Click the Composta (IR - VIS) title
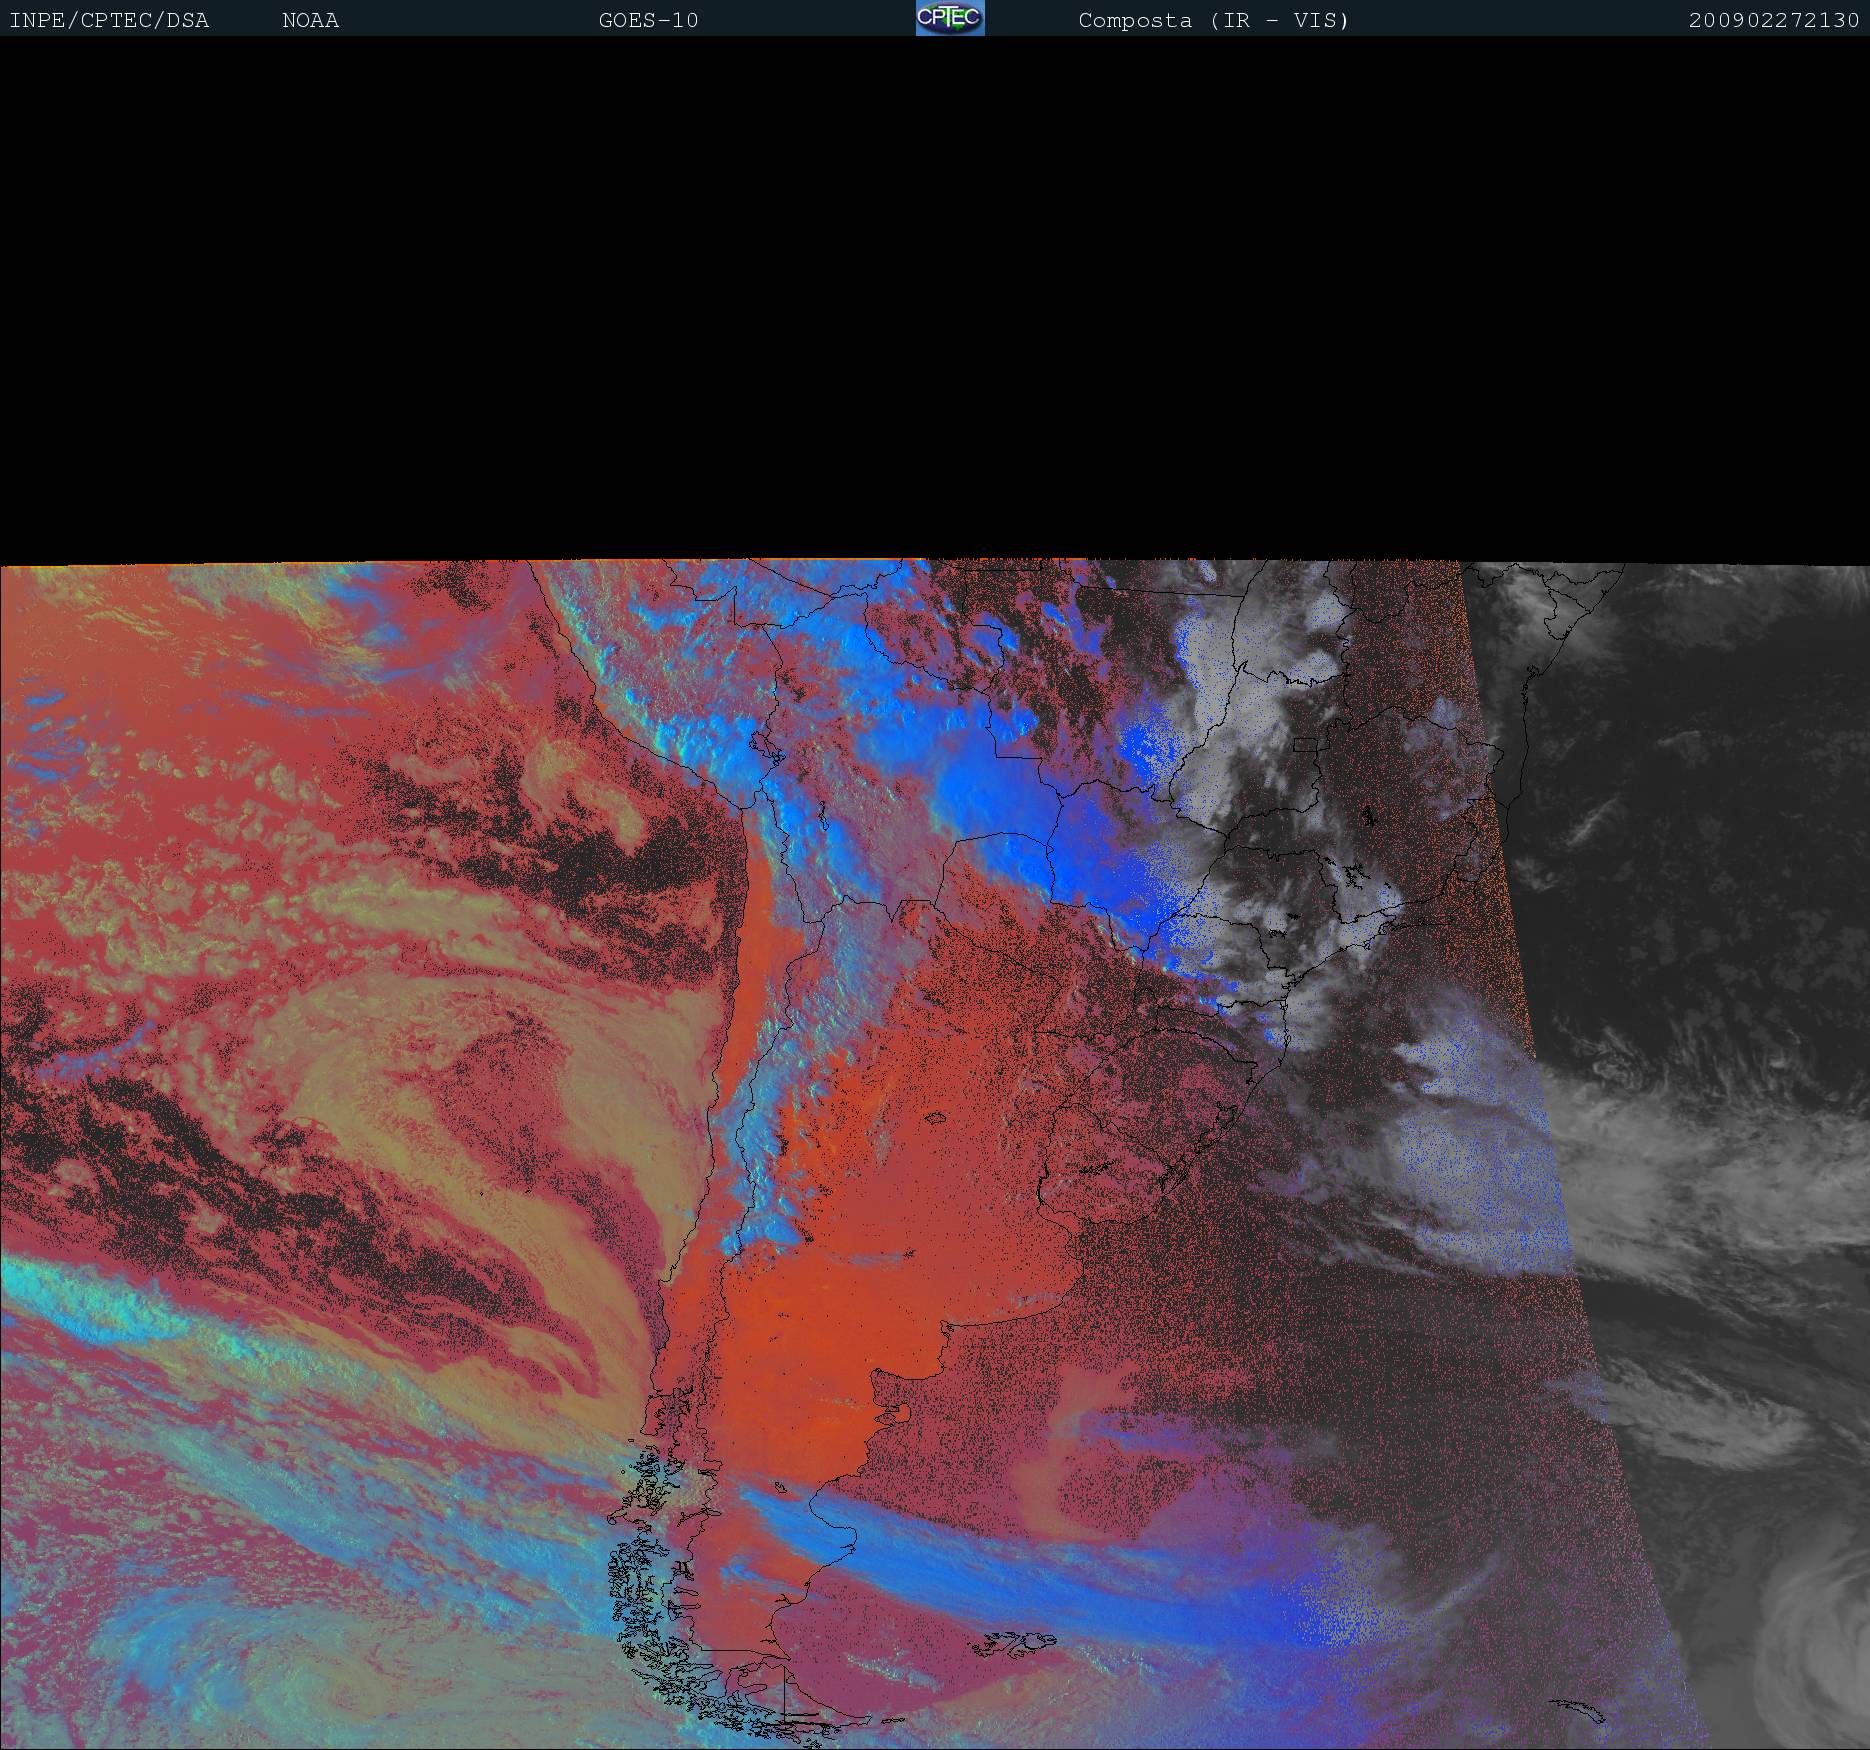The height and width of the screenshot is (1750, 1870). [1214, 21]
